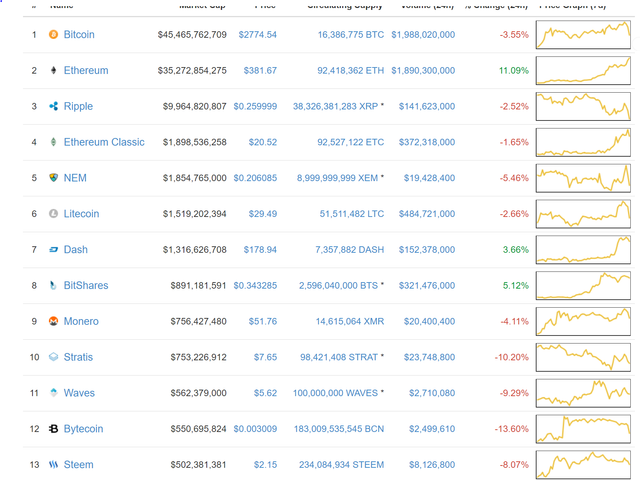This screenshot has height=480, width=640.
Task: Open the Litecoin name link
Action: (82, 214)
